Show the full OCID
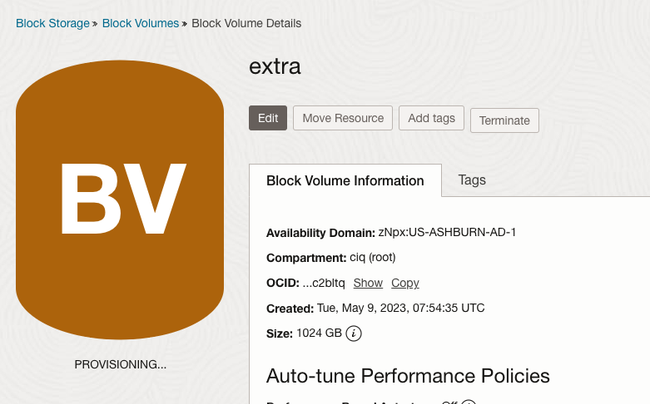Viewport: 650px width, 404px height. [x=368, y=283]
